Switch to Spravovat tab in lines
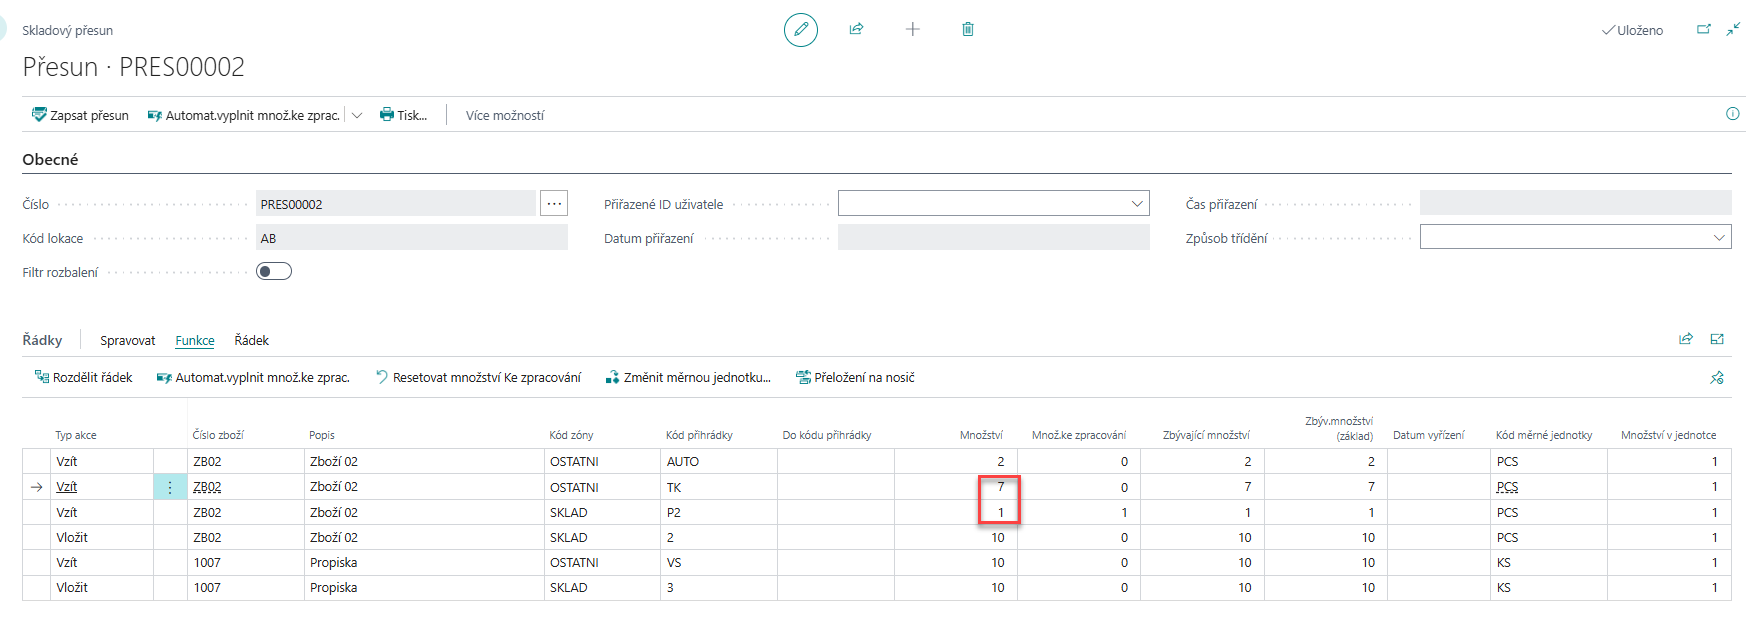The height and width of the screenshot is (617, 1746). tap(127, 341)
